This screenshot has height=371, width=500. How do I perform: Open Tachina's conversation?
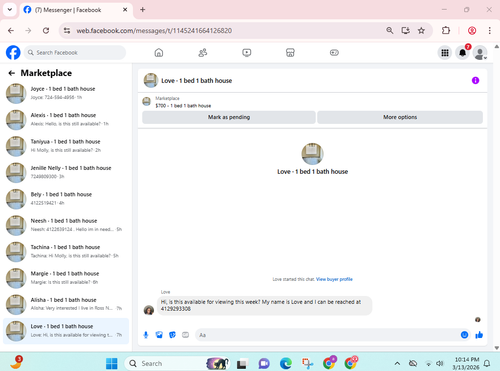66,251
